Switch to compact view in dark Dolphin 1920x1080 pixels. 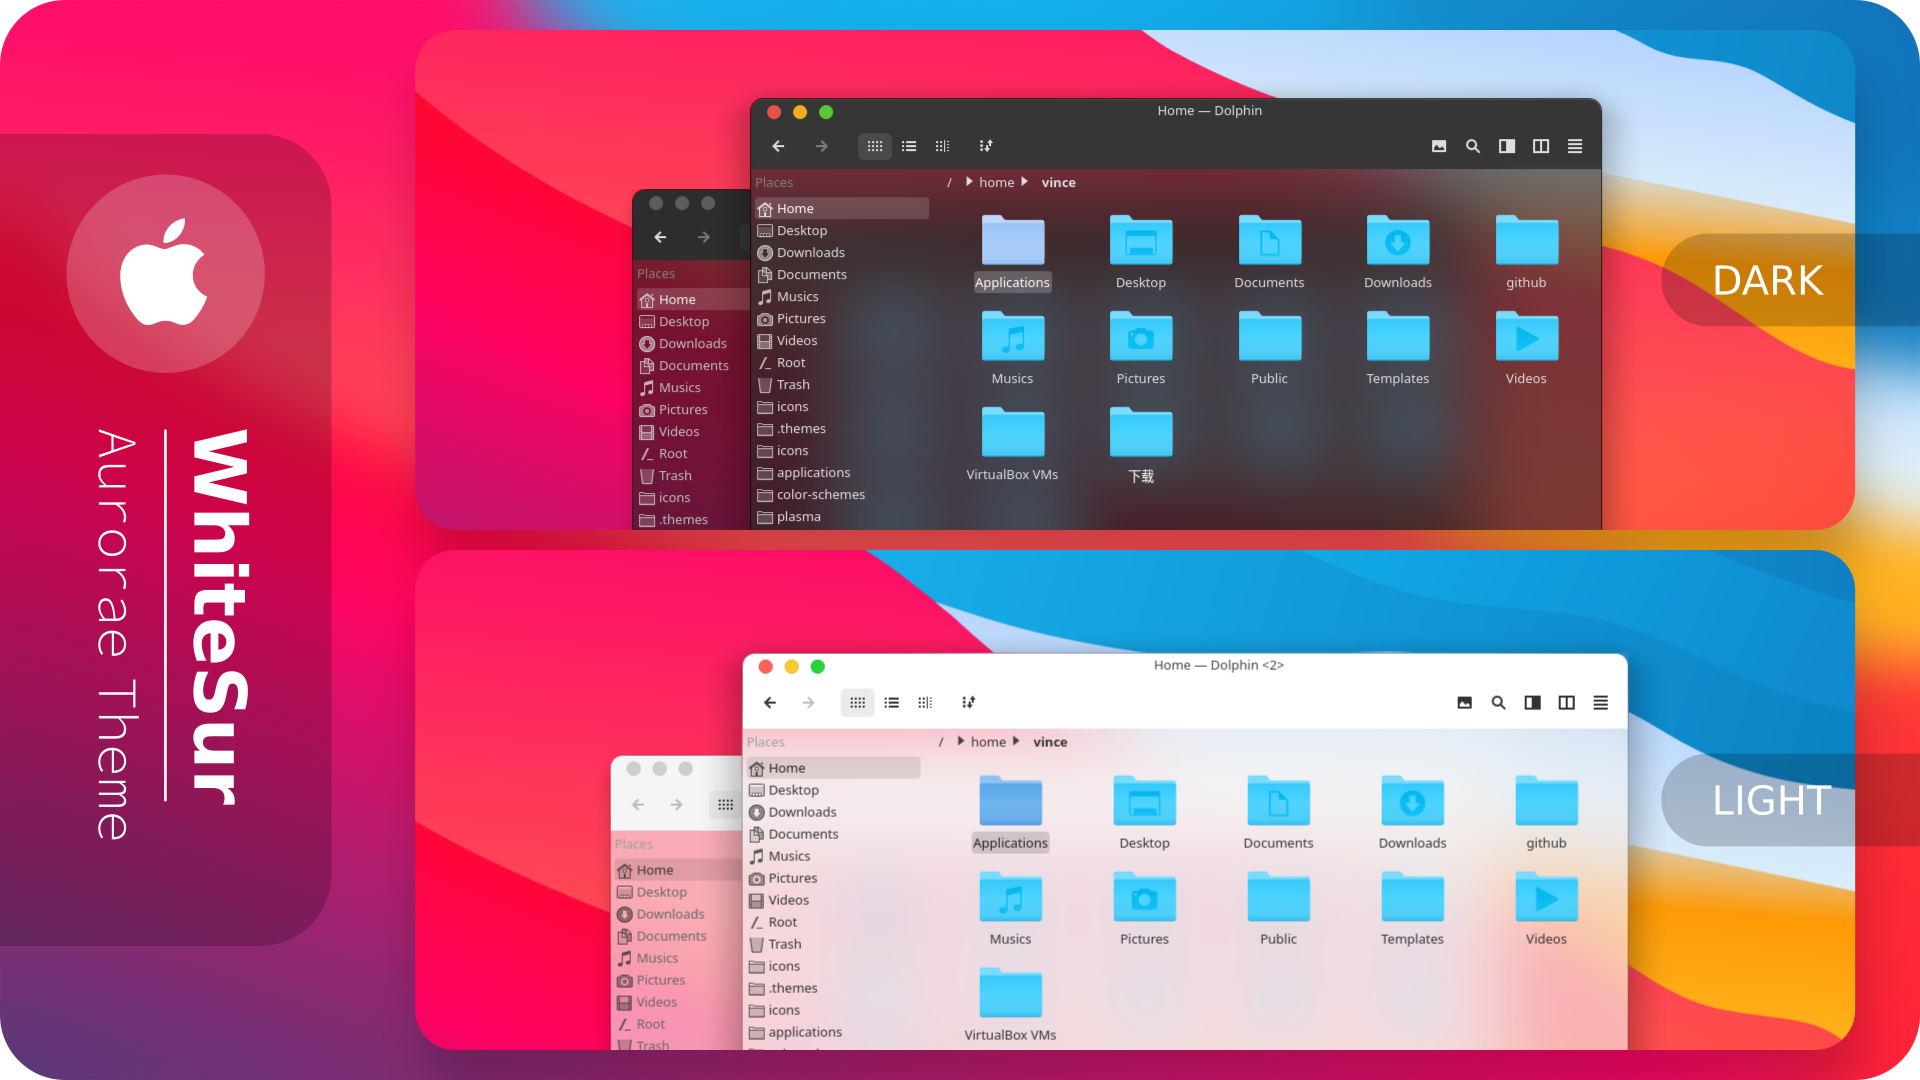click(x=909, y=146)
